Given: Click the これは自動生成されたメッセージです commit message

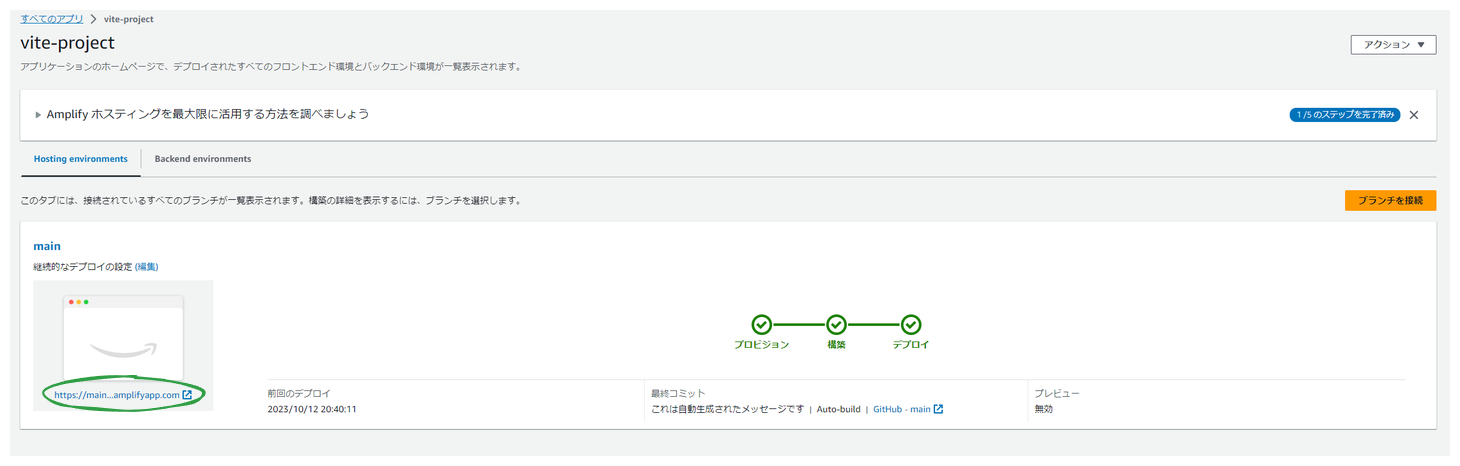Looking at the screenshot, I should 727,409.
